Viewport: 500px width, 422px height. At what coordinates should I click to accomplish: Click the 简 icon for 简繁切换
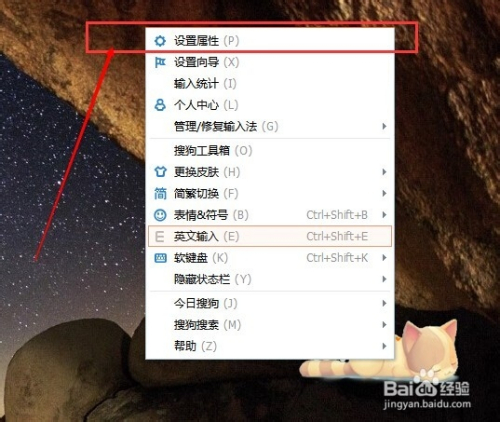[x=160, y=193]
